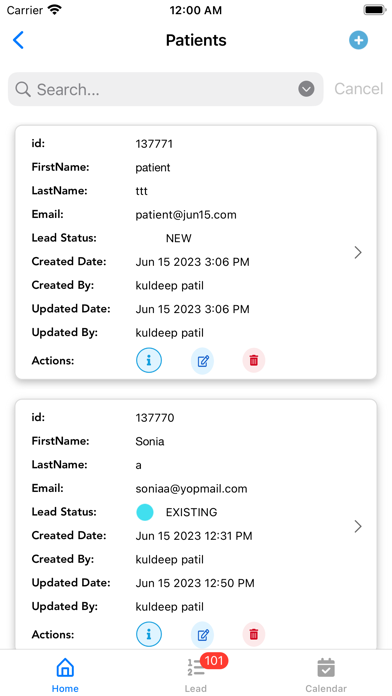Screen dimensions: 392x696
Task: Delete patient 137771 with trash icon
Action: 253,360
